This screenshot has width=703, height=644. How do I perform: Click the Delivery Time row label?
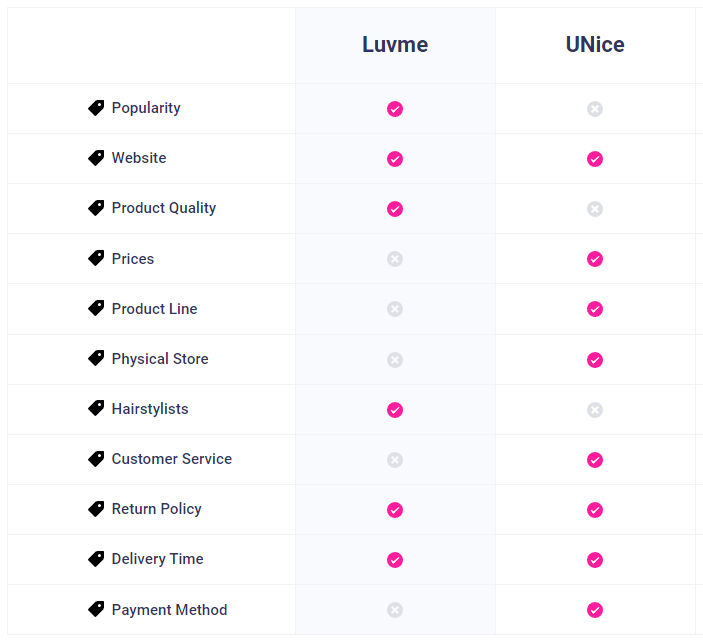coord(157,559)
